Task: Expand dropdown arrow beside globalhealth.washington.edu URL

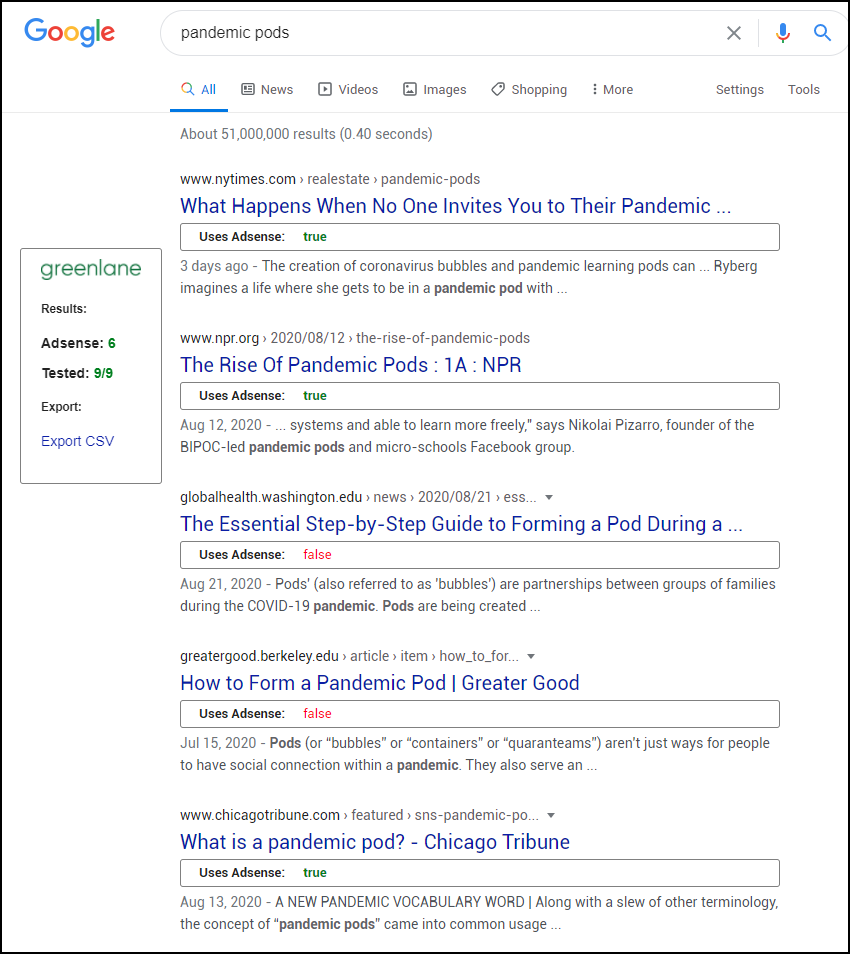Action: pos(549,498)
